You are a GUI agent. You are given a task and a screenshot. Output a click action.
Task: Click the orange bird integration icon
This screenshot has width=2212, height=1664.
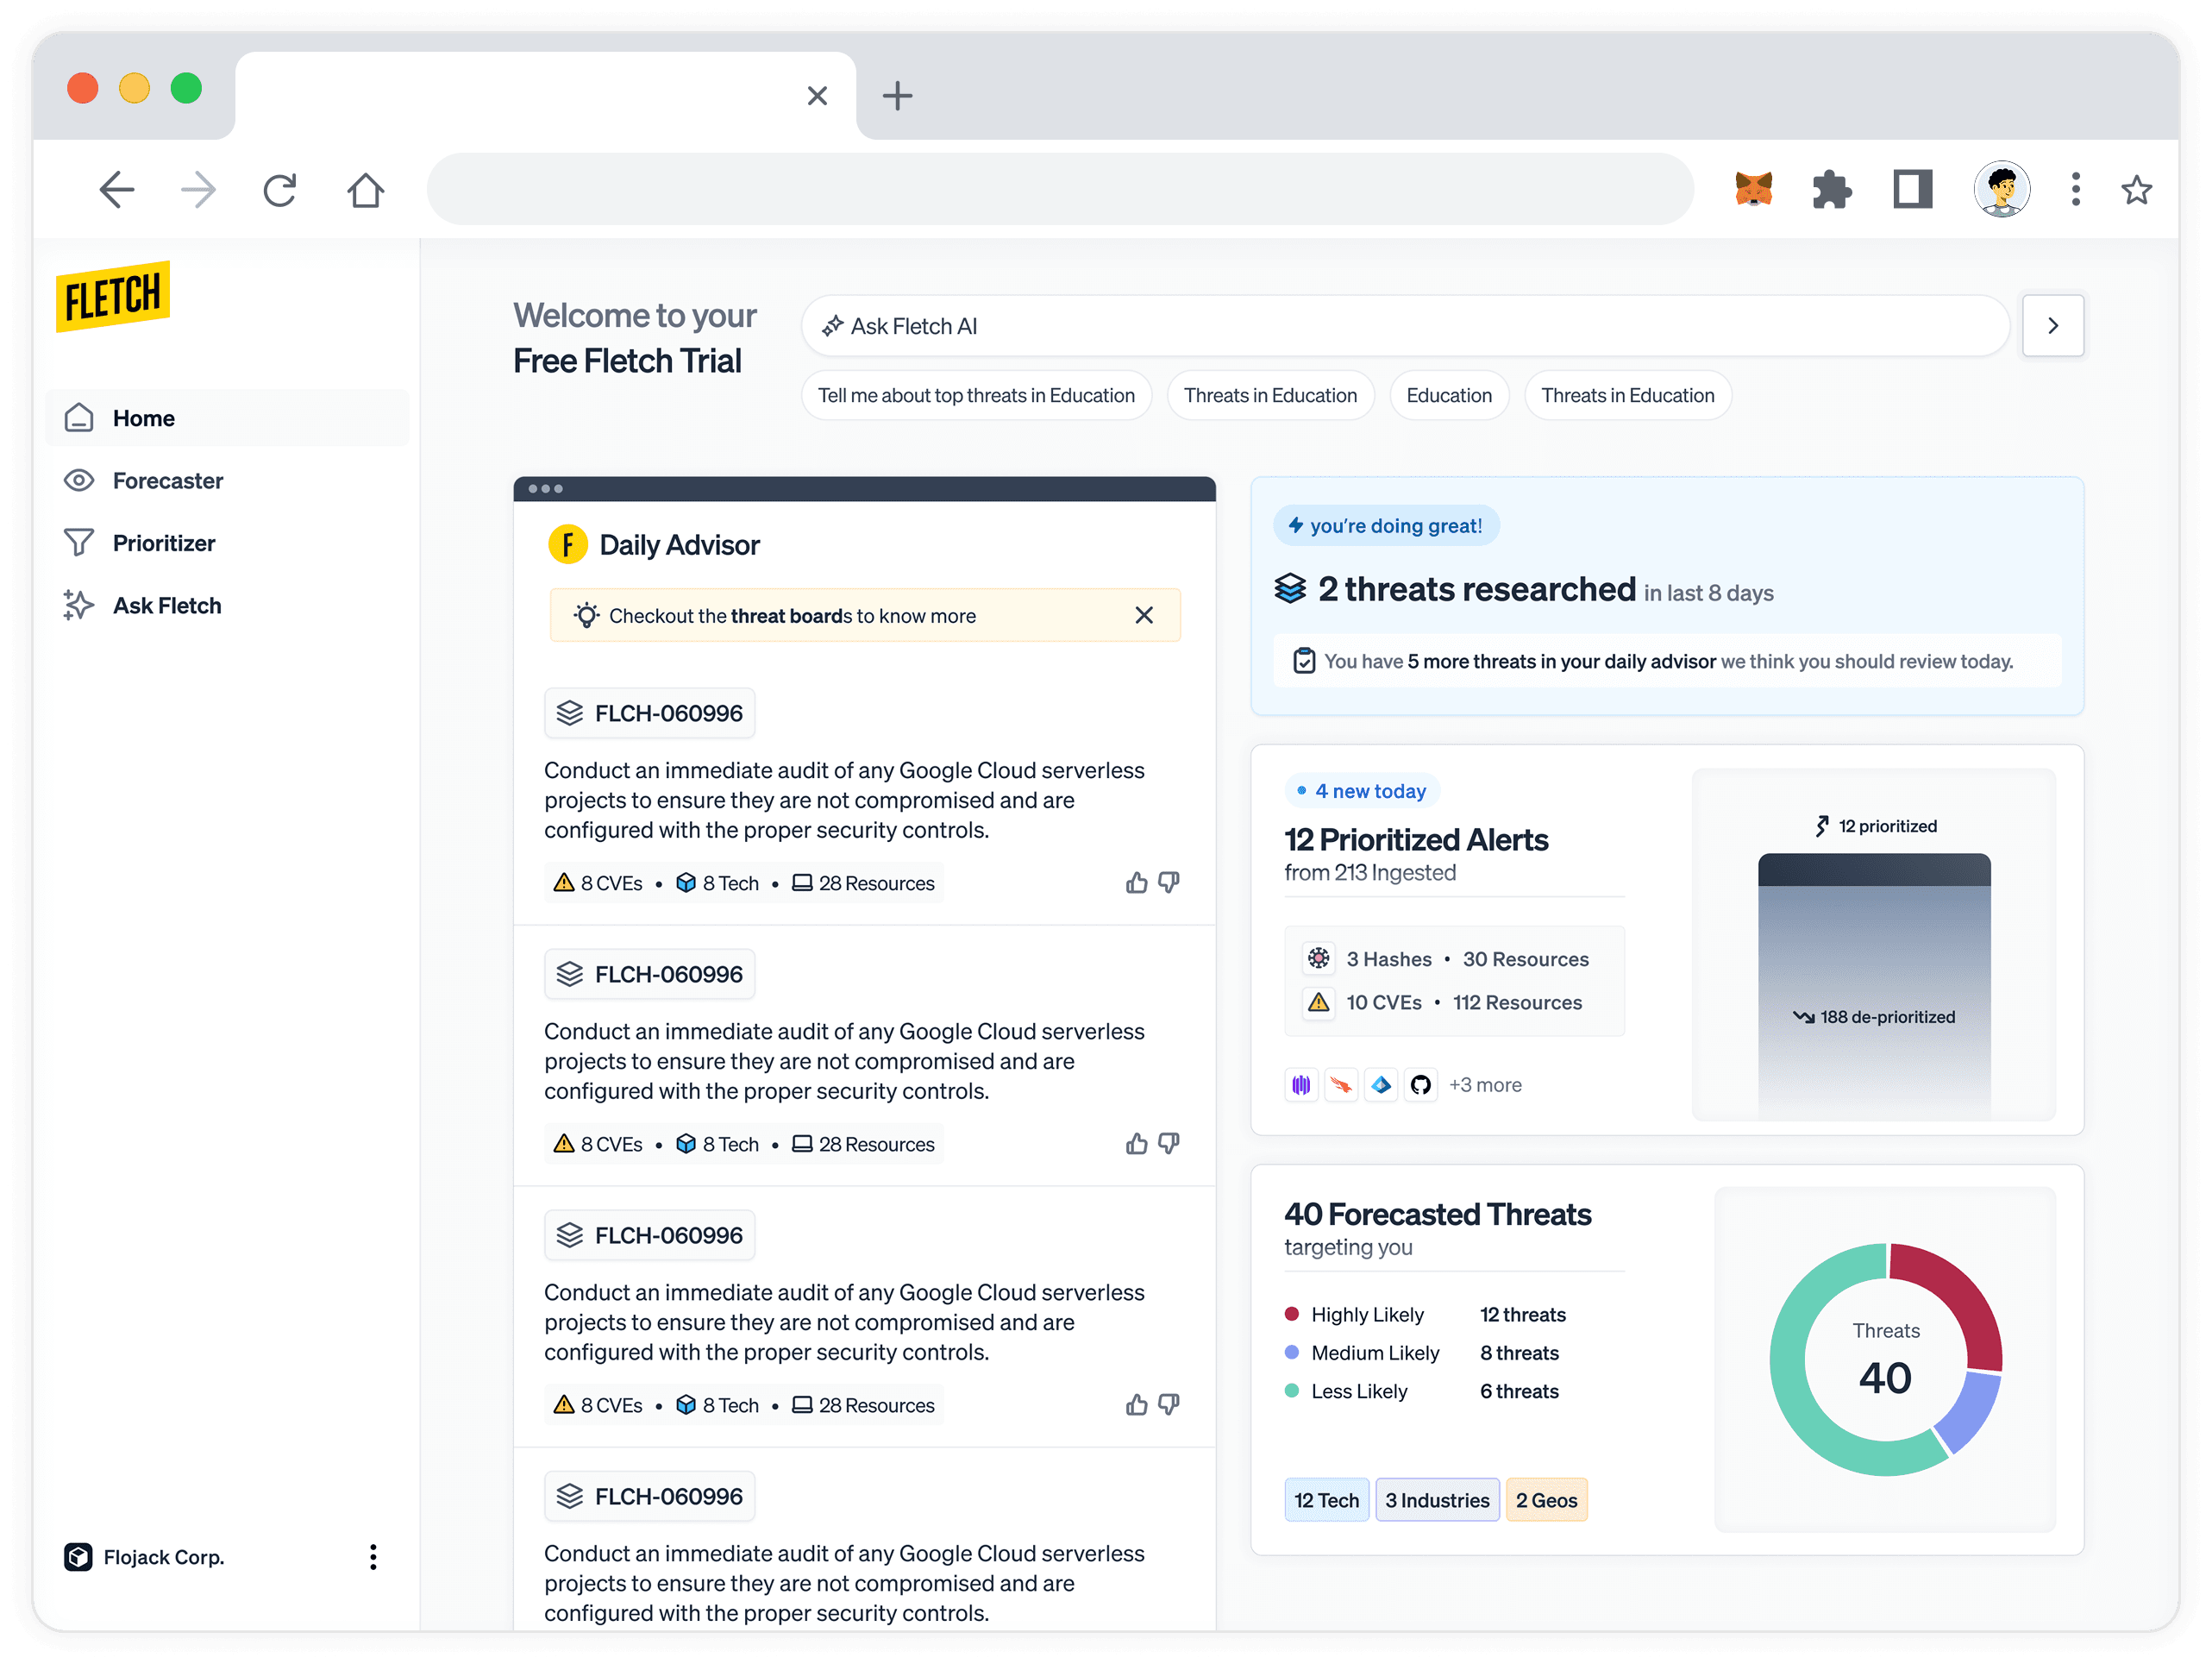1341,1085
